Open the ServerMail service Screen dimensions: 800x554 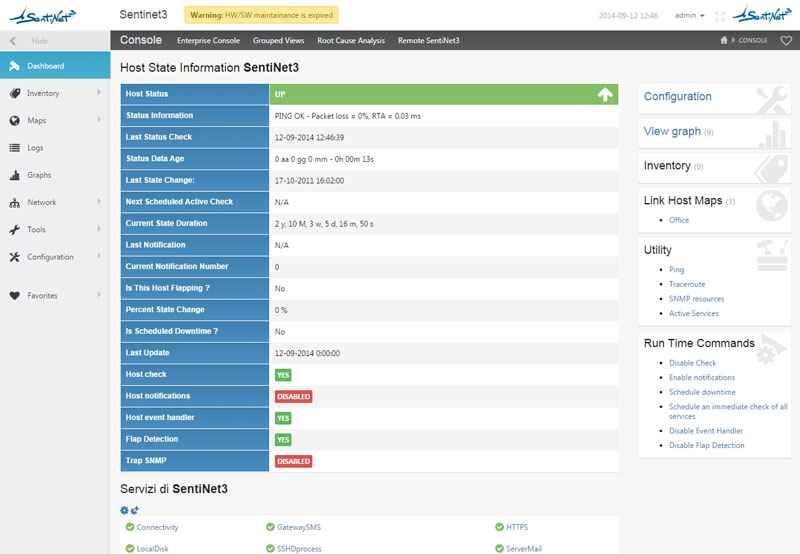(523, 549)
